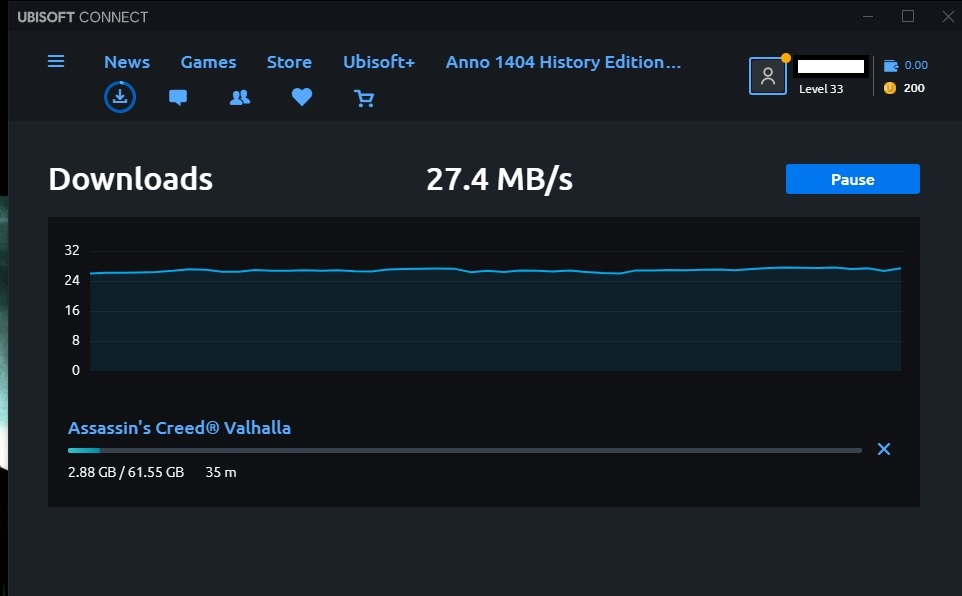Minimize the Ubisoft Connect window
The image size is (962, 596).
click(x=868, y=17)
